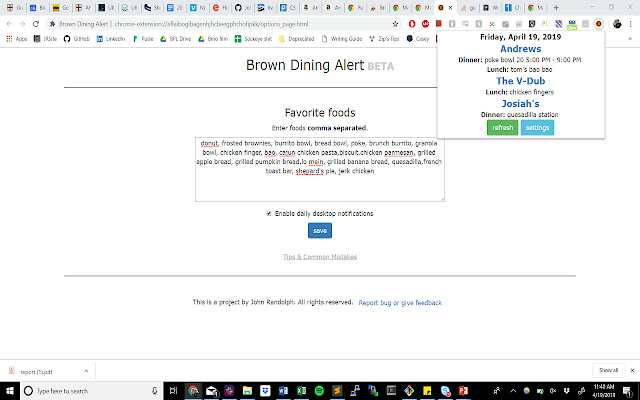Open the Pulse bookmark
This screenshot has height=400, width=640.
click(143, 39)
